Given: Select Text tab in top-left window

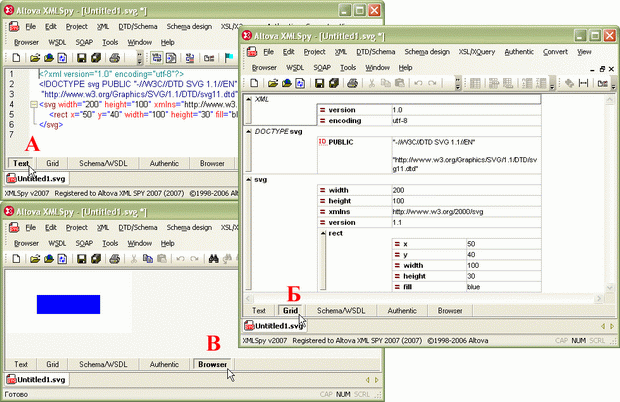Looking at the screenshot, I should 21,161.
